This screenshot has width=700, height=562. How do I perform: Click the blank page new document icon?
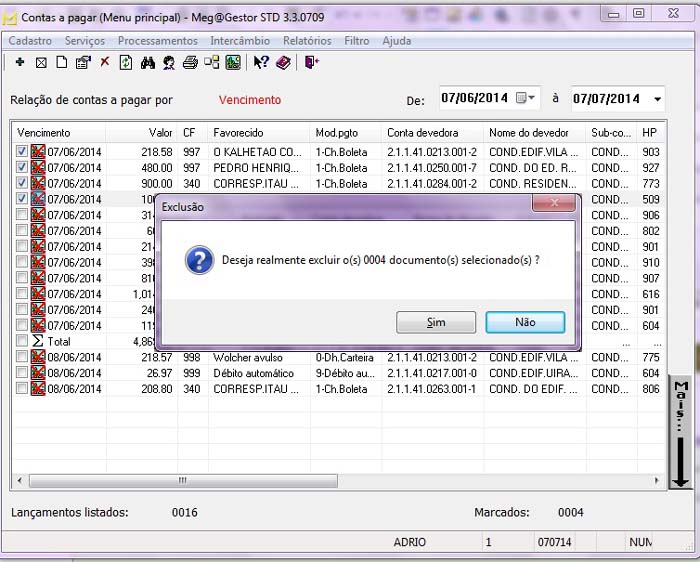tap(62, 62)
